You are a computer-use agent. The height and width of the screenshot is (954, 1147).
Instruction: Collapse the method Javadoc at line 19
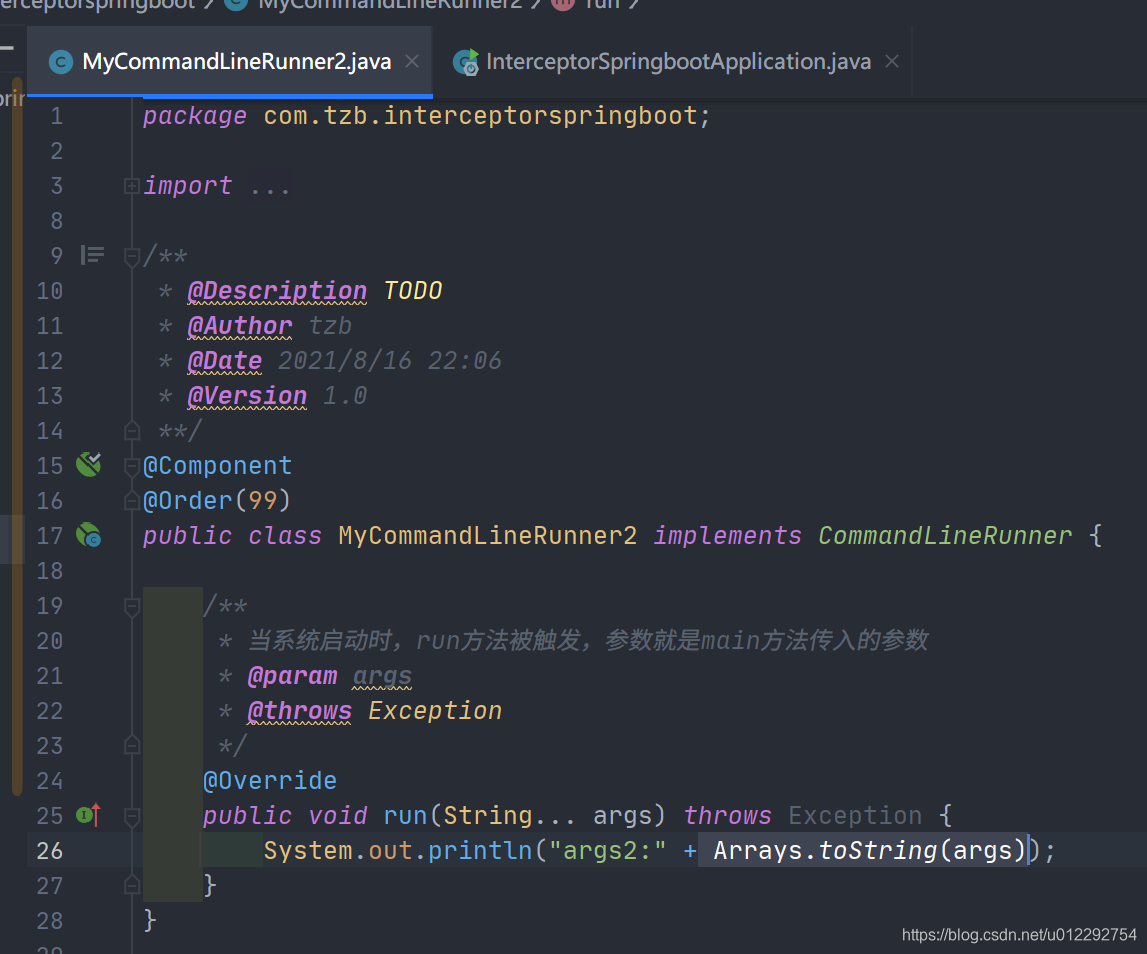(132, 606)
